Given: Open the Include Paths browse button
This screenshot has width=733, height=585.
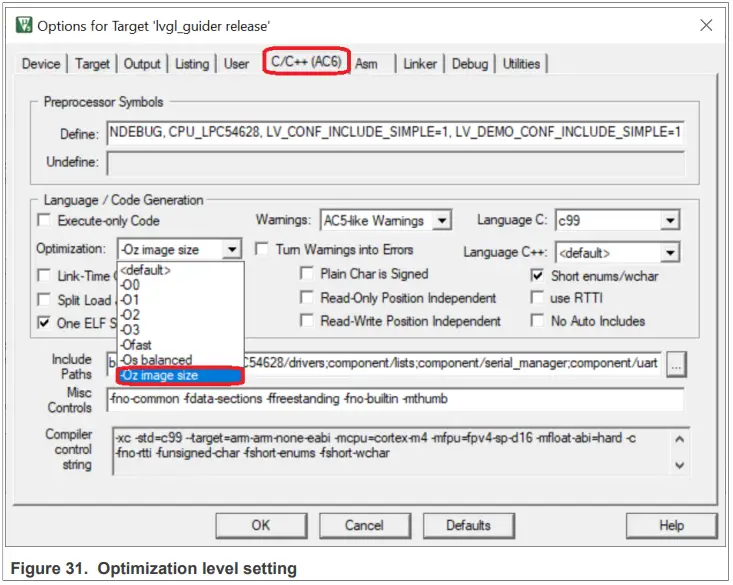Looking at the screenshot, I should [x=676, y=365].
